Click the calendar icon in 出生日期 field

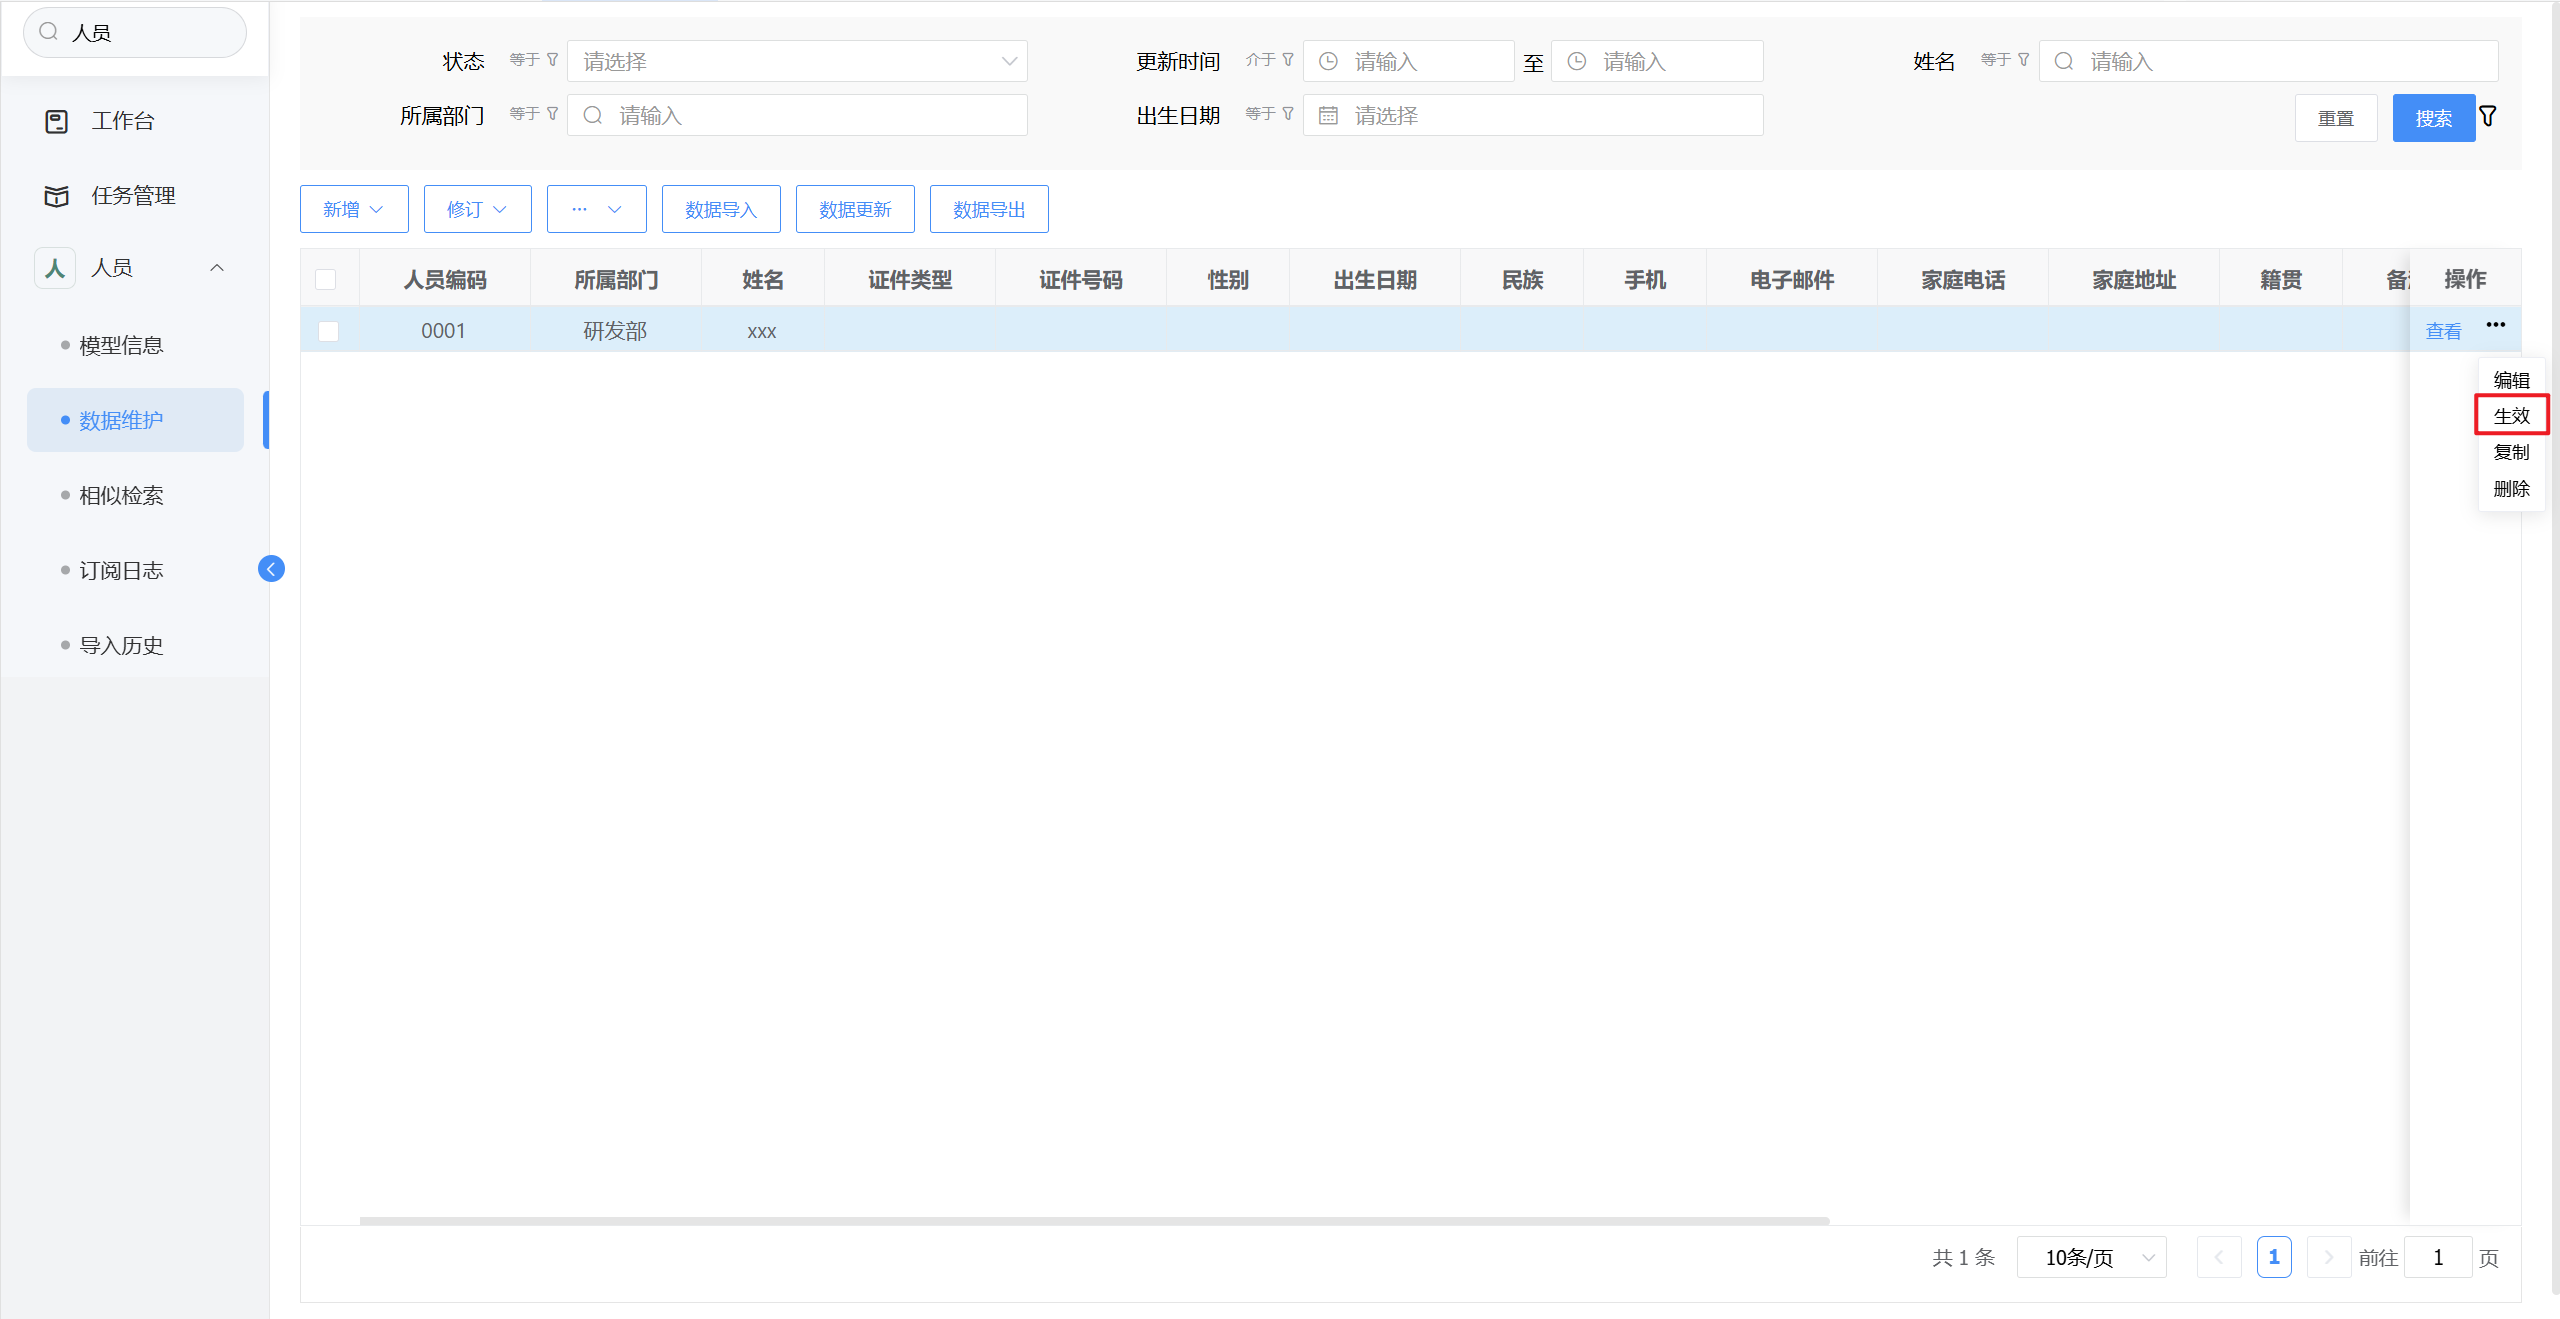1328,116
